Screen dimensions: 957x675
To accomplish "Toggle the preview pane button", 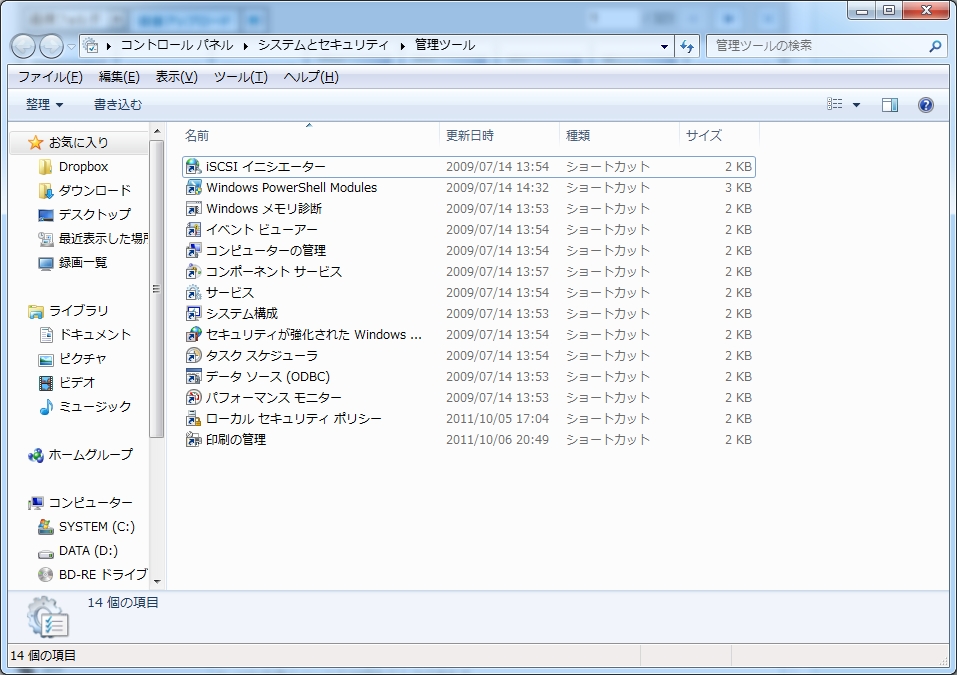I will [x=890, y=105].
